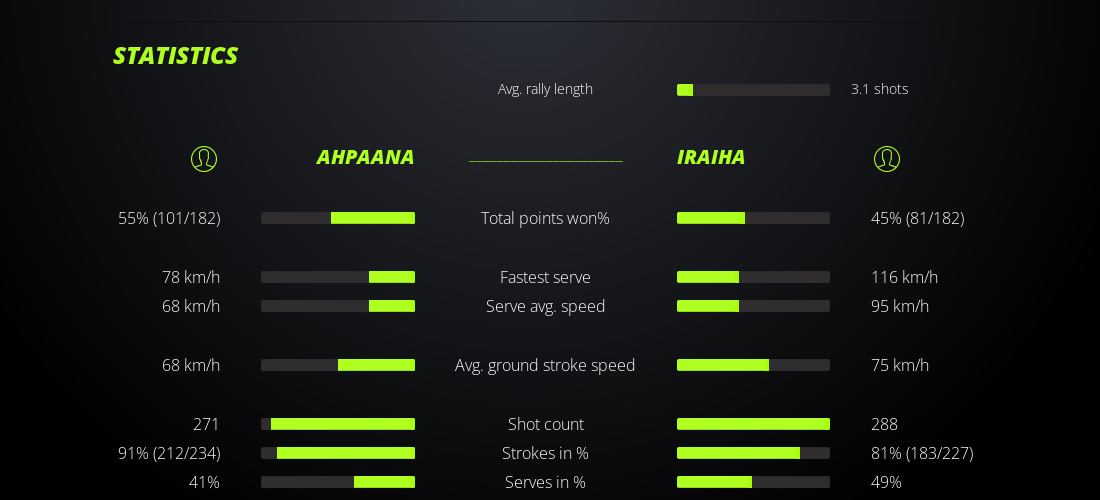
Task: Click Iraiha's Serves in % bar
Action: pos(753,482)
